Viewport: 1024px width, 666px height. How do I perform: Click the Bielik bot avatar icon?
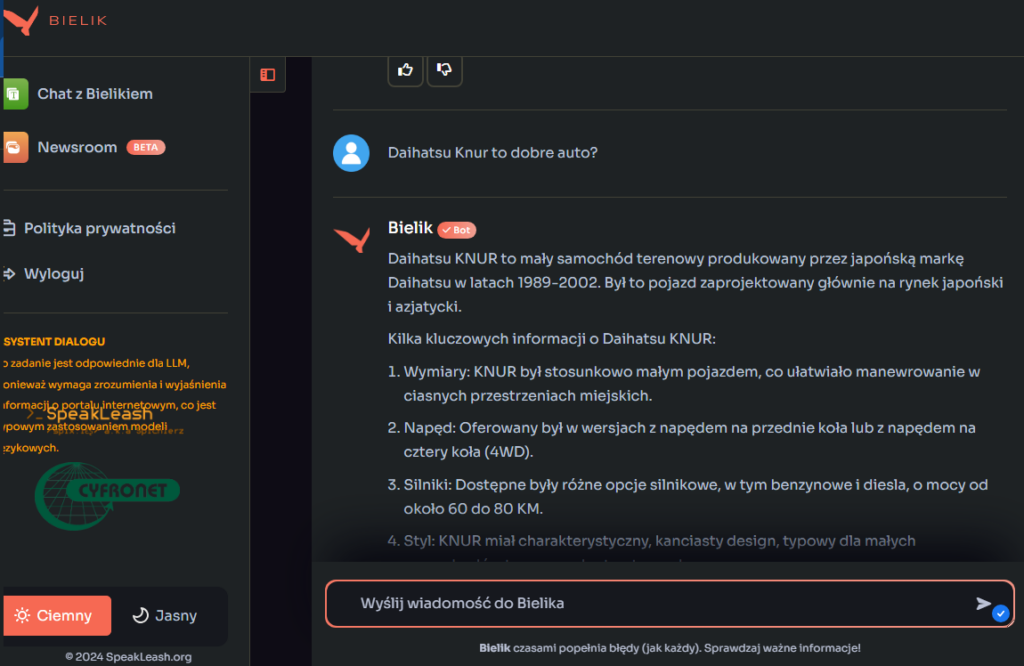[351, 240]
